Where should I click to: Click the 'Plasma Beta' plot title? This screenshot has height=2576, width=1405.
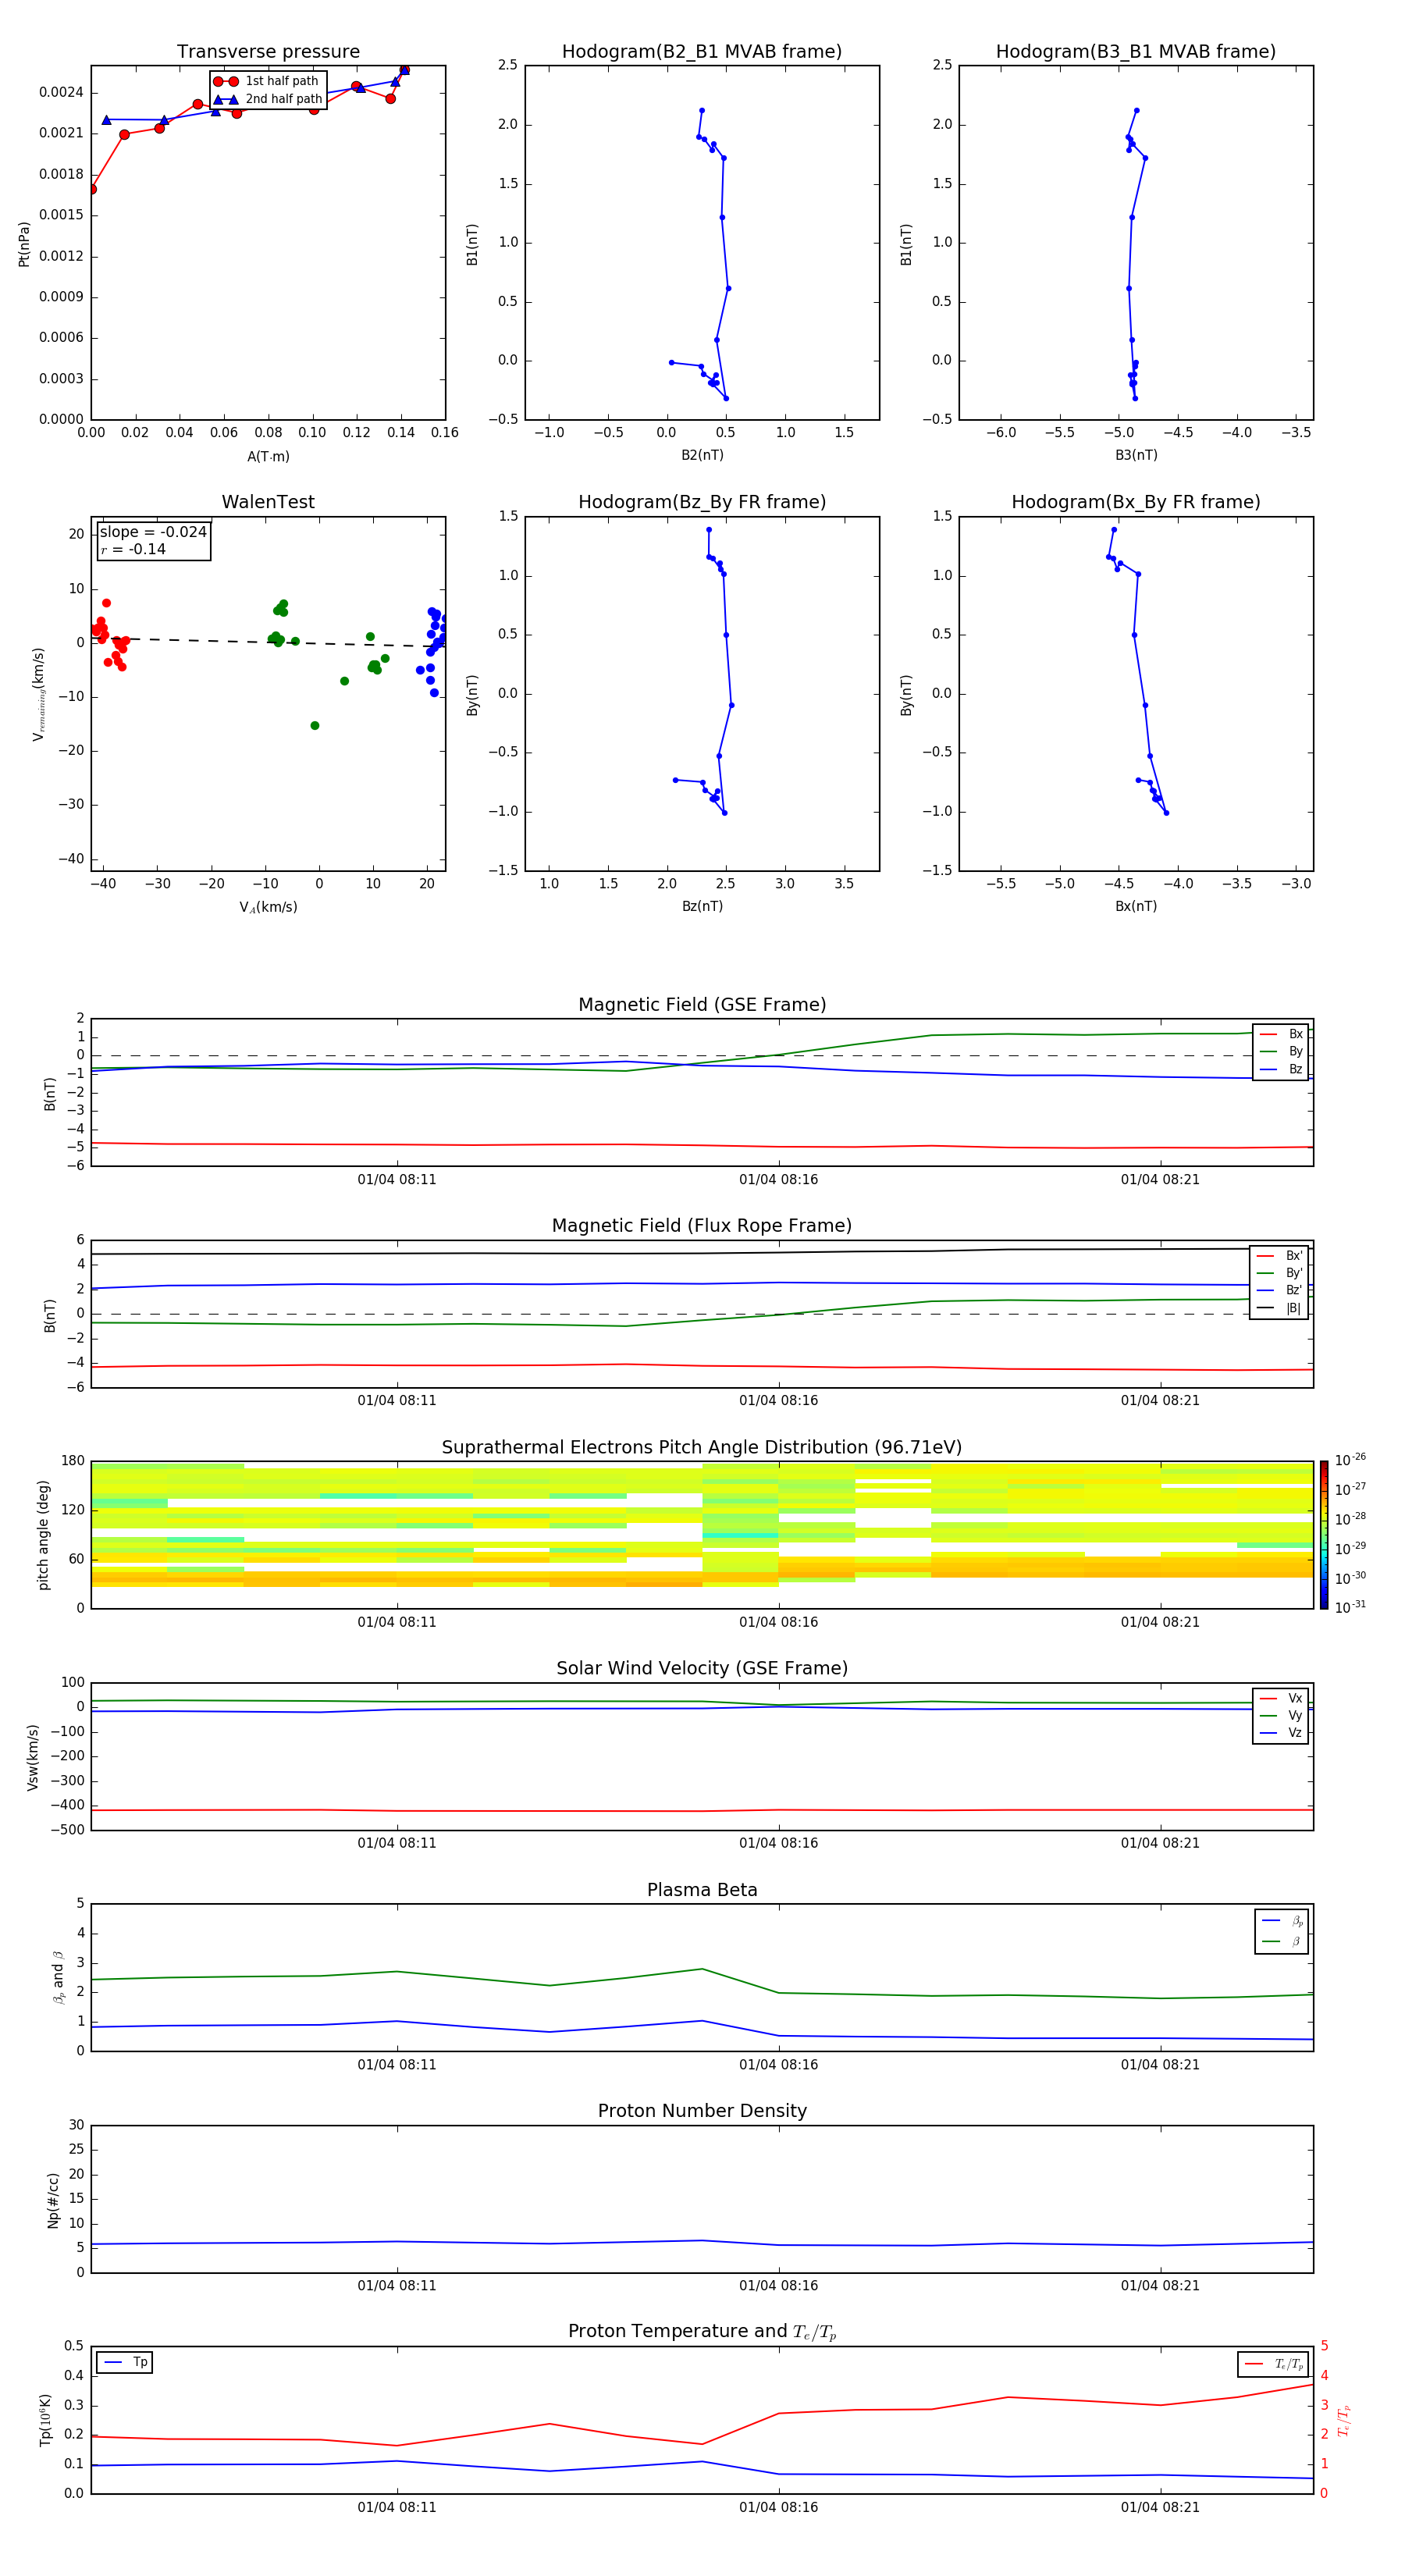[x=702, y=1890]
